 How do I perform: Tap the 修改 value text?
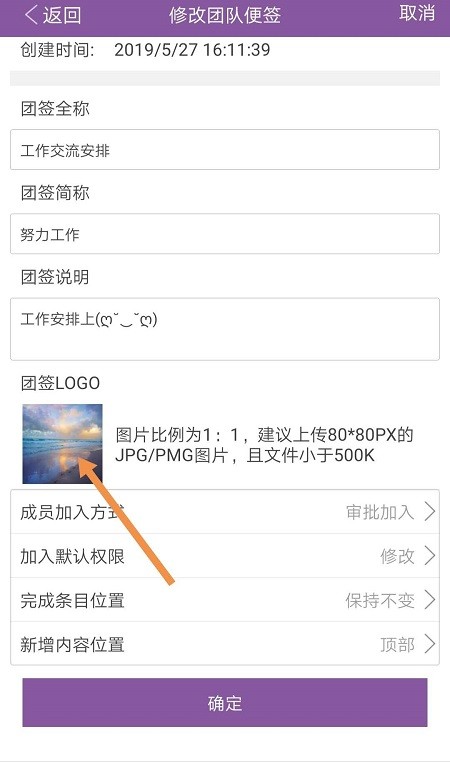pyautogui.click(x=398, y=556)
